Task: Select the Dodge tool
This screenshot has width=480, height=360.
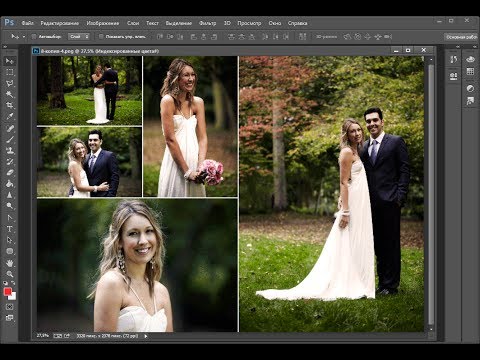Action: (10, 206)
